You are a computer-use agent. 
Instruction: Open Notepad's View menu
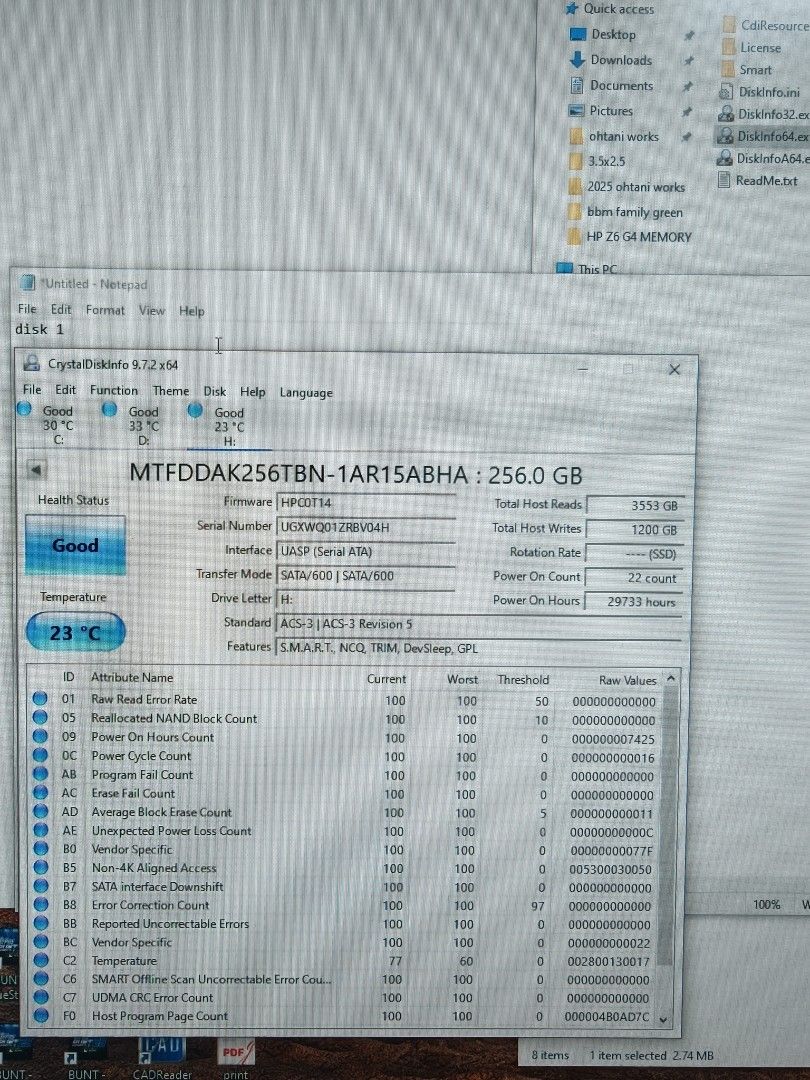pyautogui.click(x=152, y=311)
